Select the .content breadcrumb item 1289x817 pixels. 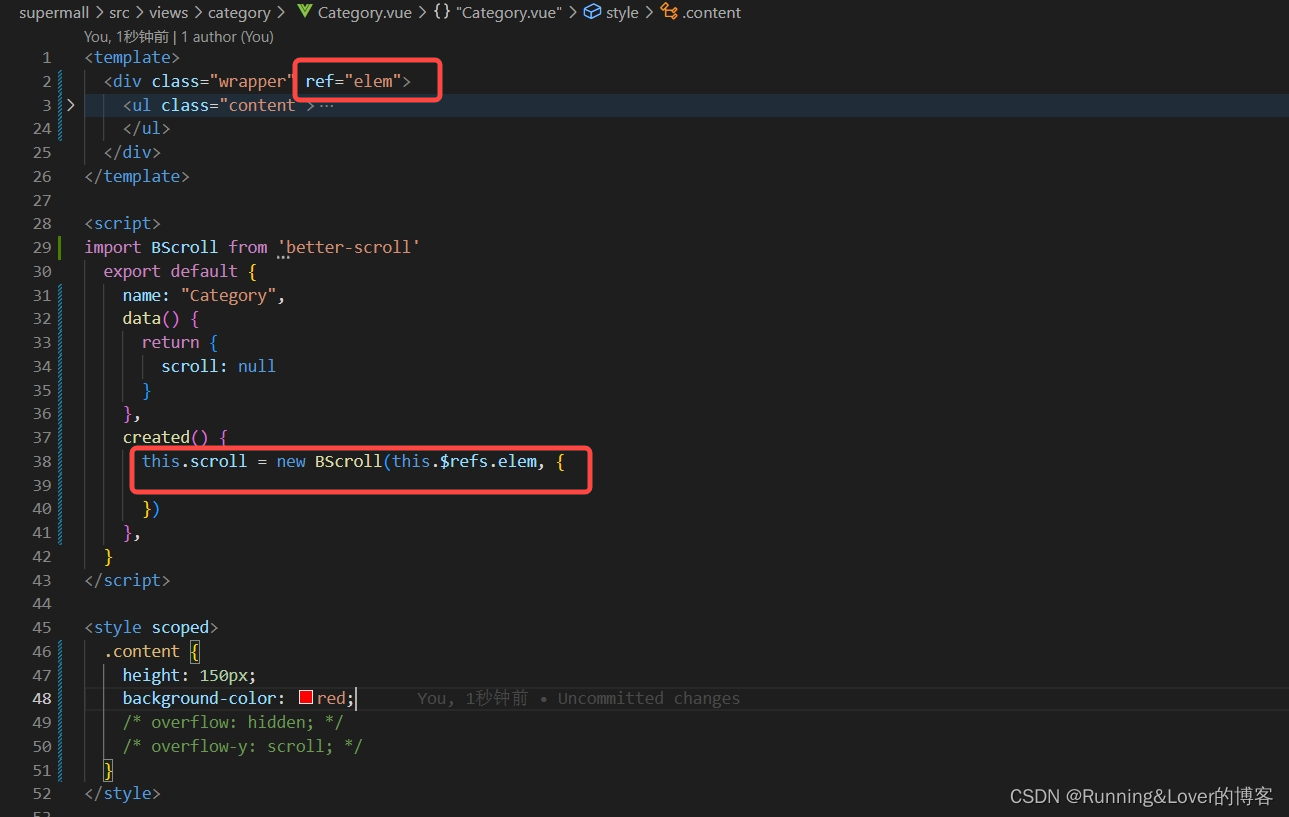tap(712, 13)
